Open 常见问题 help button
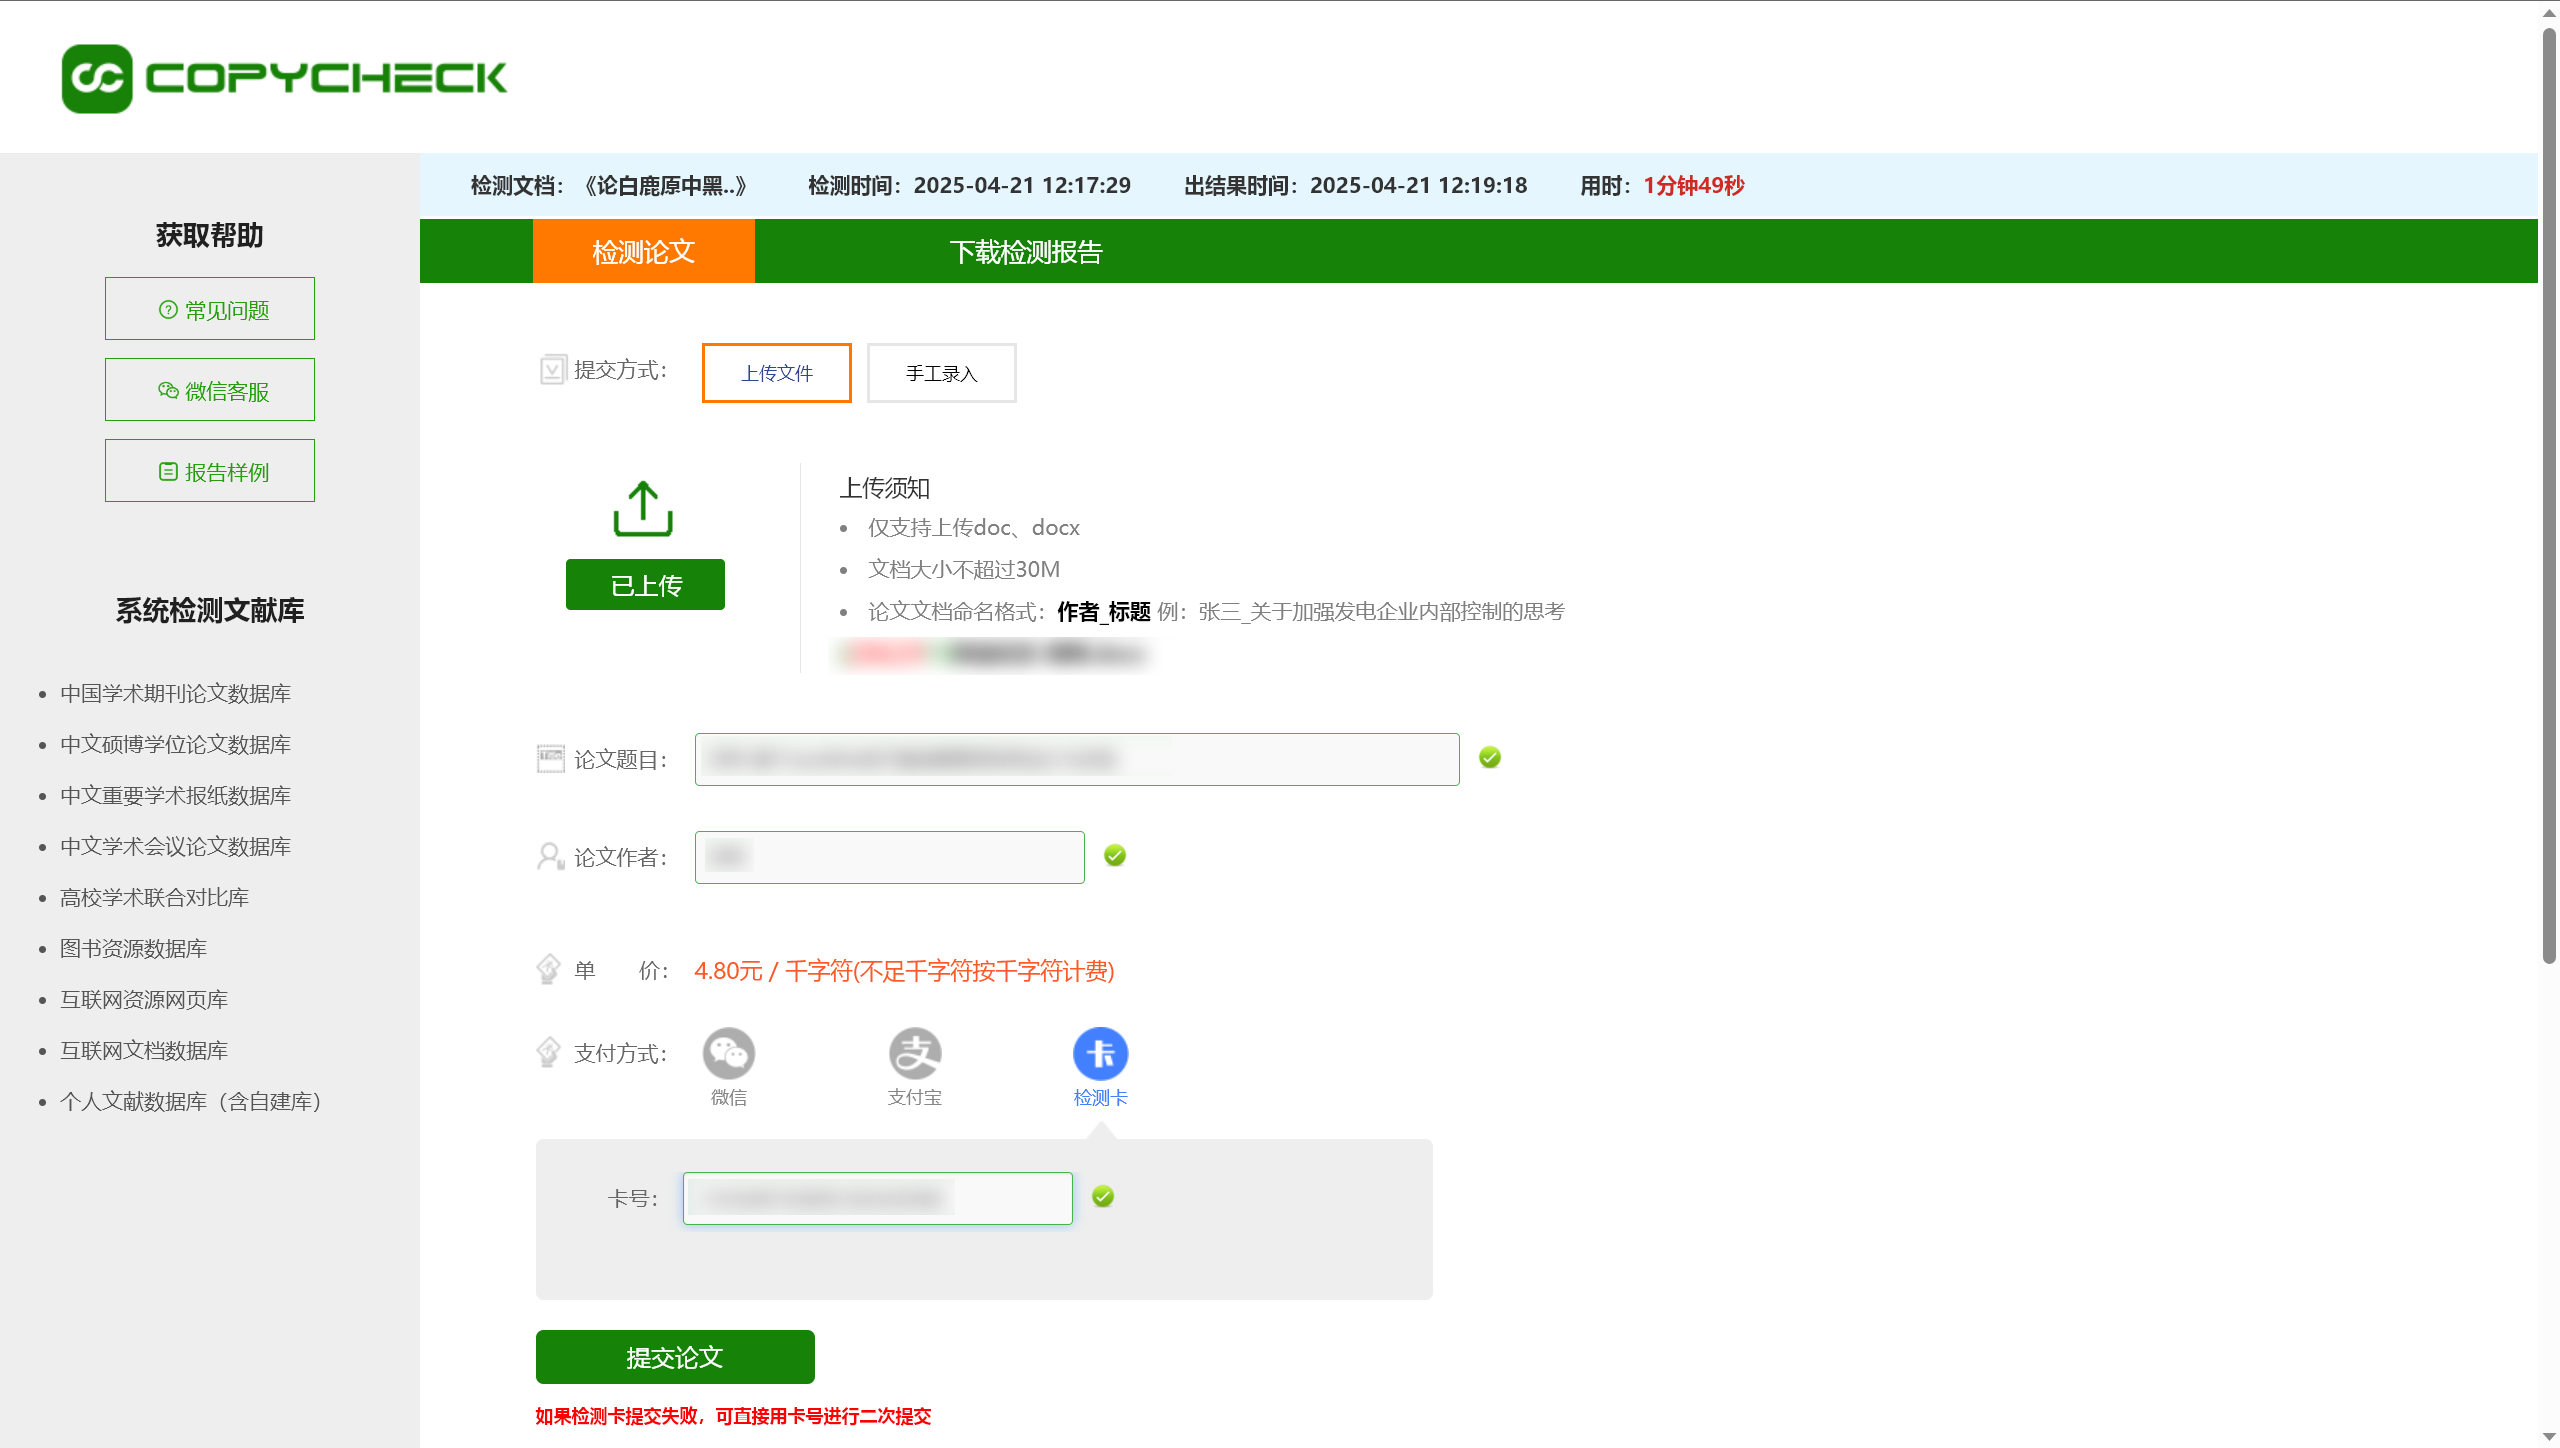2560x1448 pixels. tap(210, 309)
